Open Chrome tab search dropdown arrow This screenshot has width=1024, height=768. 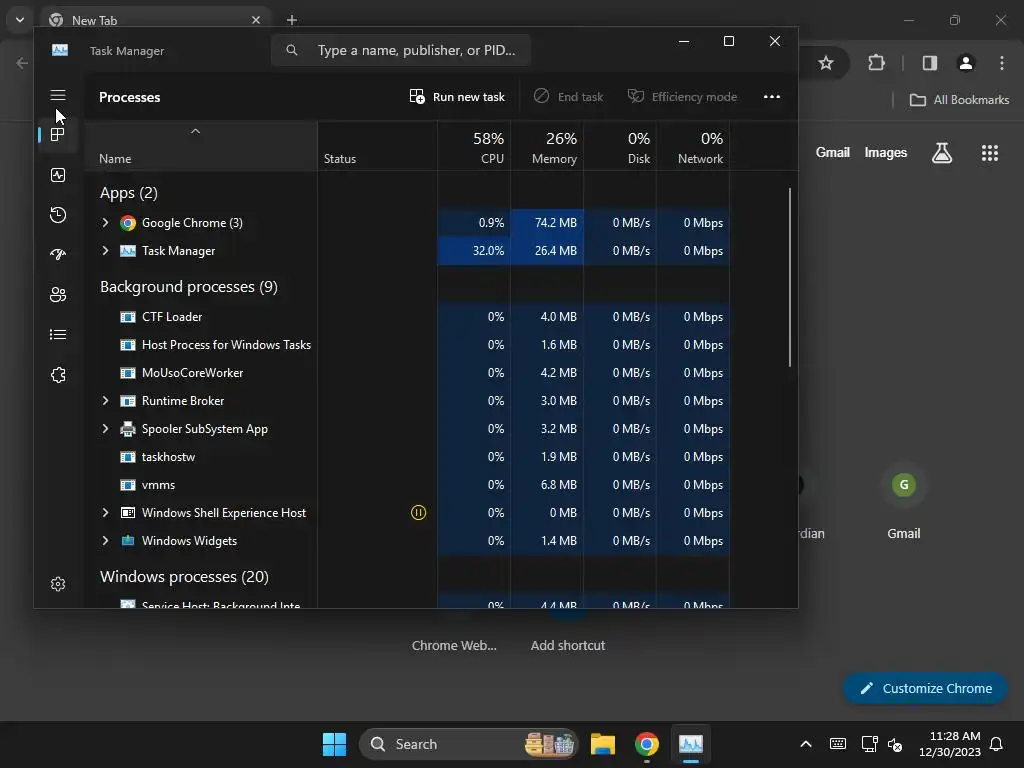(20, 20)
